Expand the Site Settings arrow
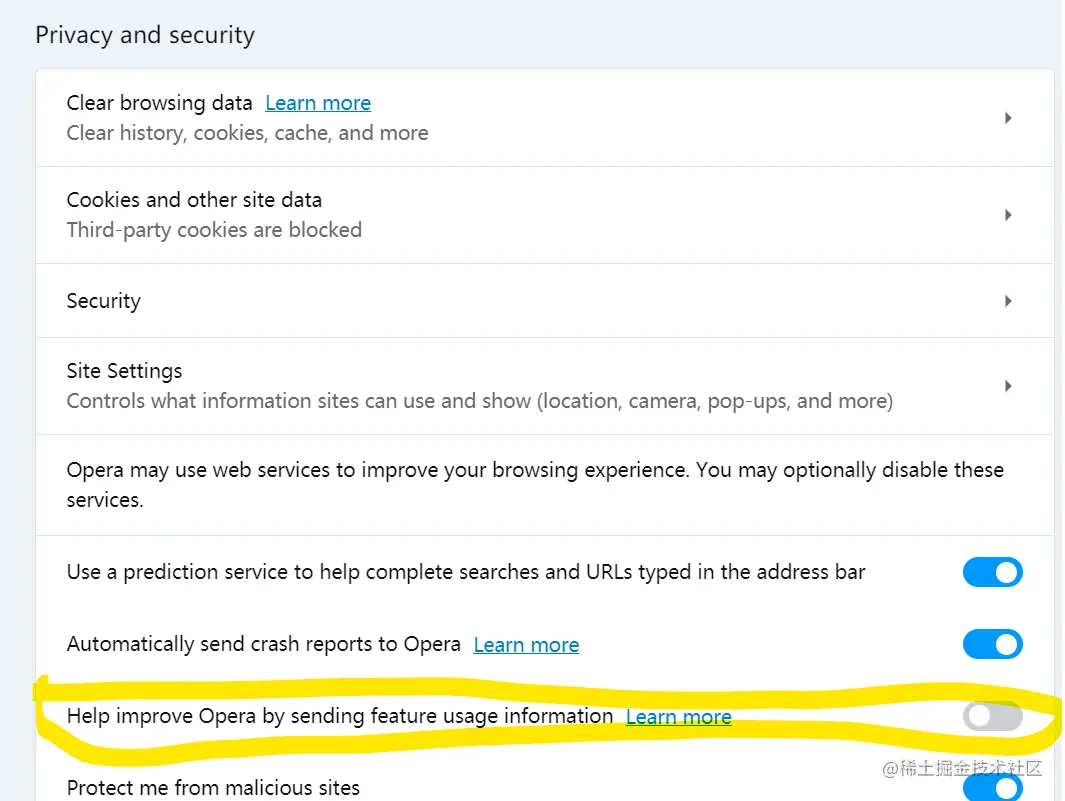The image size is (1065, 801). coord(1008,386)
